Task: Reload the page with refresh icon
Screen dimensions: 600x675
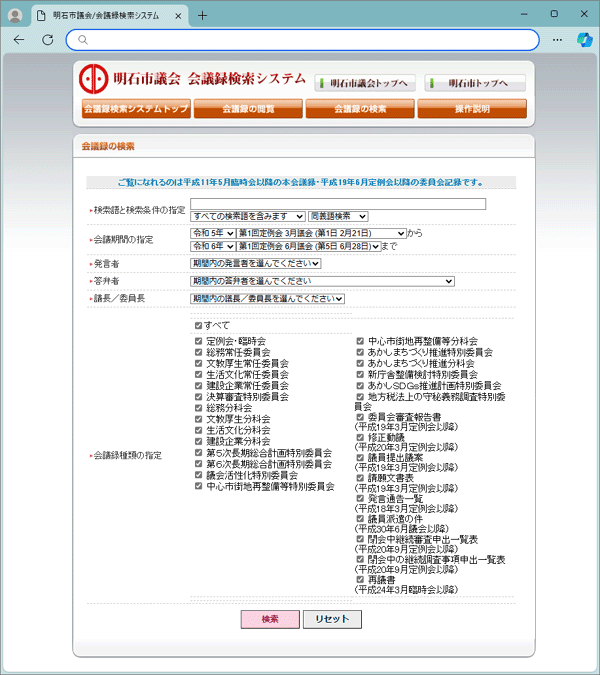Action: [48, 40]
